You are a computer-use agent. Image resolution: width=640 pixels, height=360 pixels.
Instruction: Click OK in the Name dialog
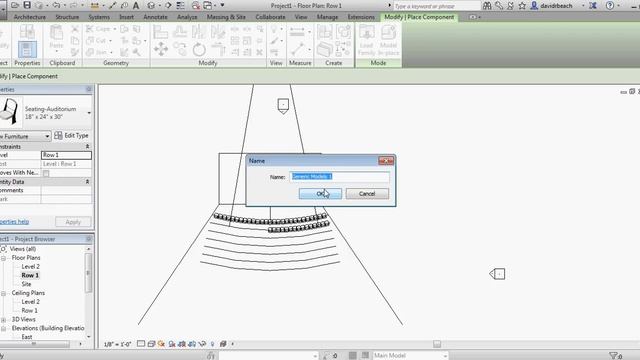coord(320,193)
